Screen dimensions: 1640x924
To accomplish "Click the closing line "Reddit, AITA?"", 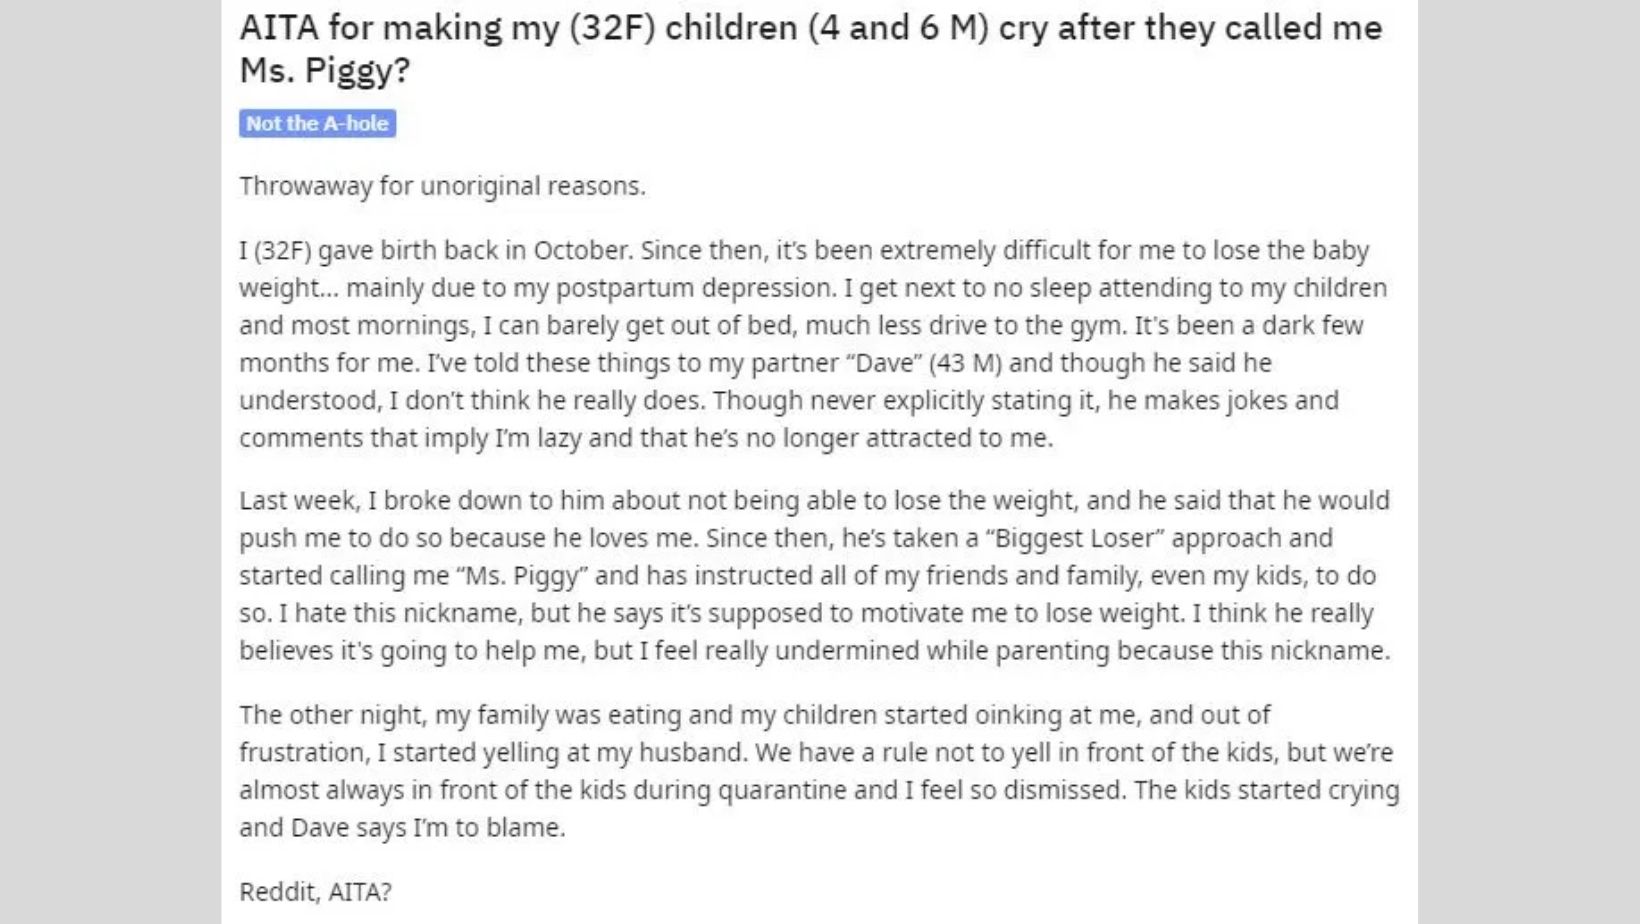I will point(315,891).
